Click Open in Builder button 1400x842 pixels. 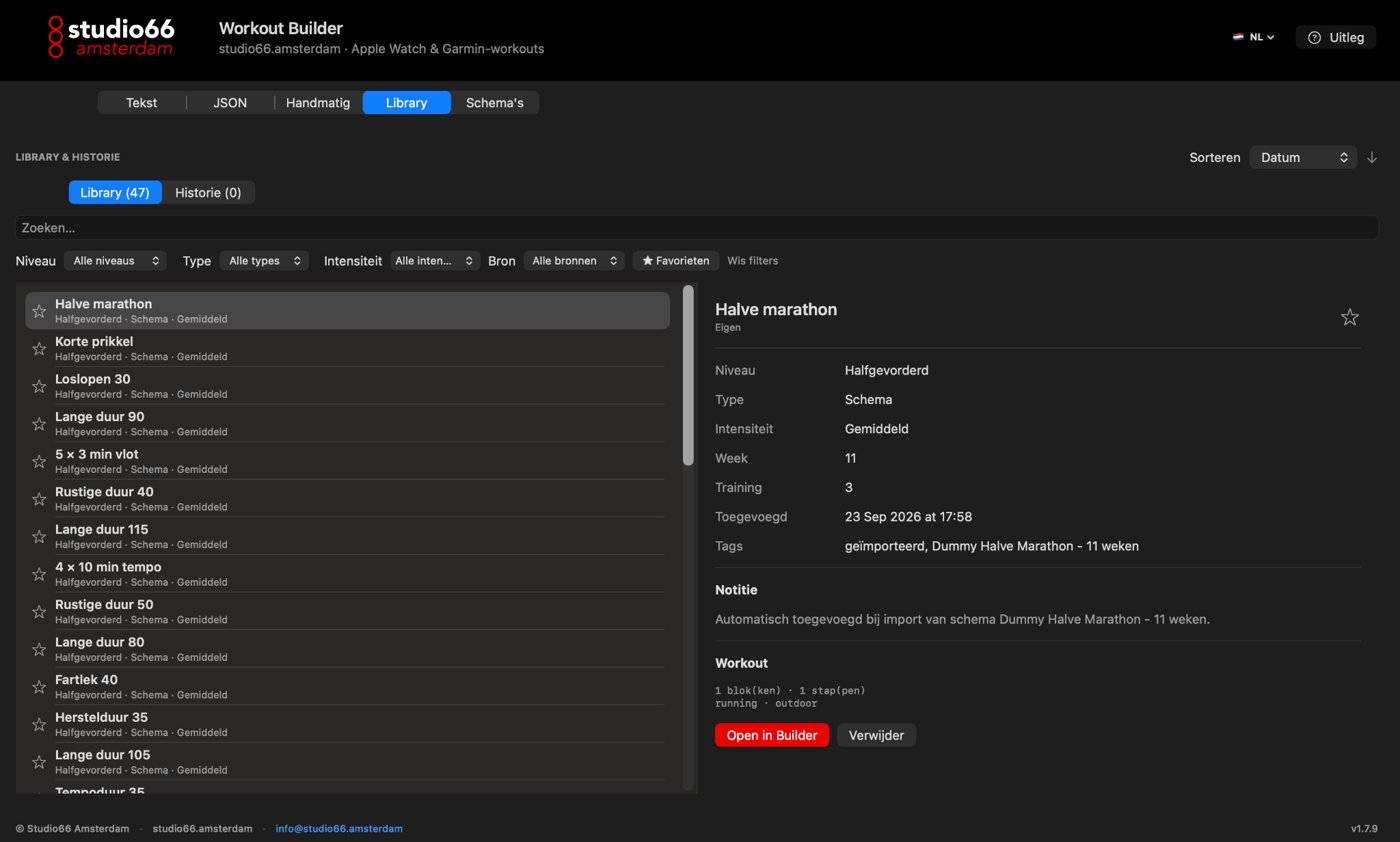coord(772,735)
